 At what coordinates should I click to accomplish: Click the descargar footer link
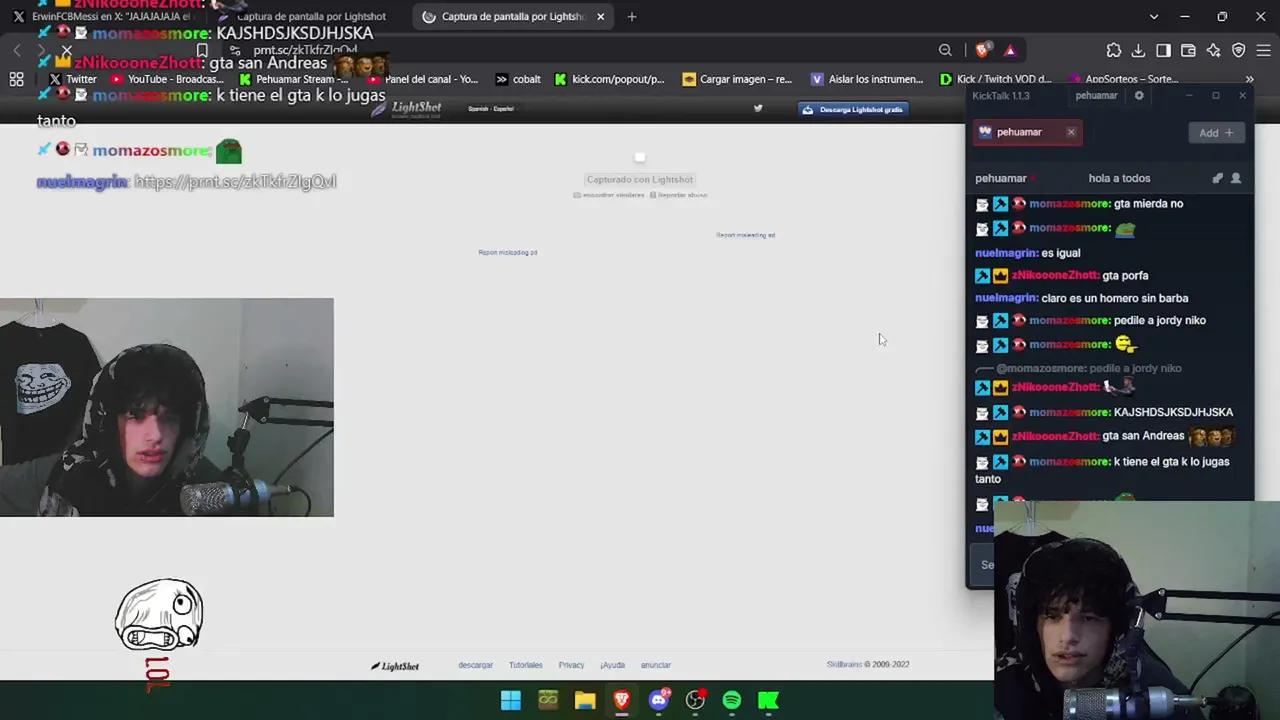point(475,665)
